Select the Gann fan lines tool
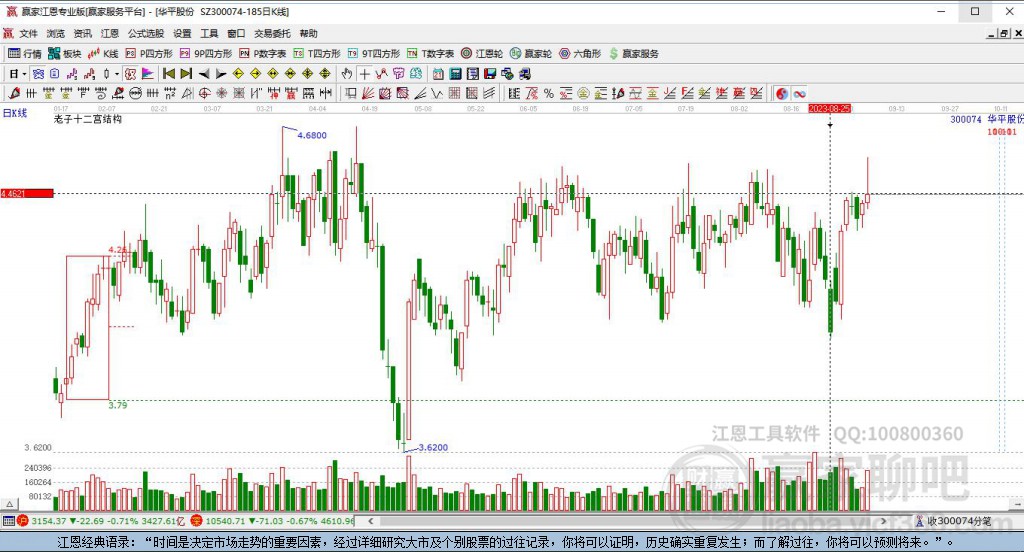This screenshot has width=1024, height=552. point(368,93)
